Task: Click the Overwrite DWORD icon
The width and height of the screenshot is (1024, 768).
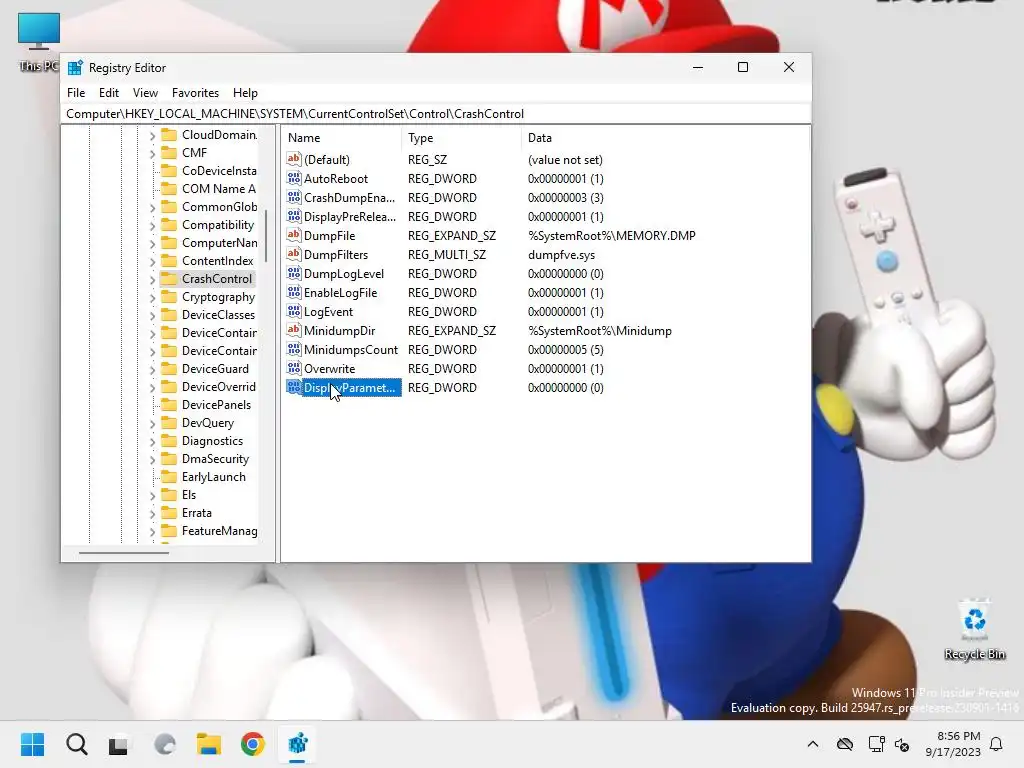Action: point(294,368)
